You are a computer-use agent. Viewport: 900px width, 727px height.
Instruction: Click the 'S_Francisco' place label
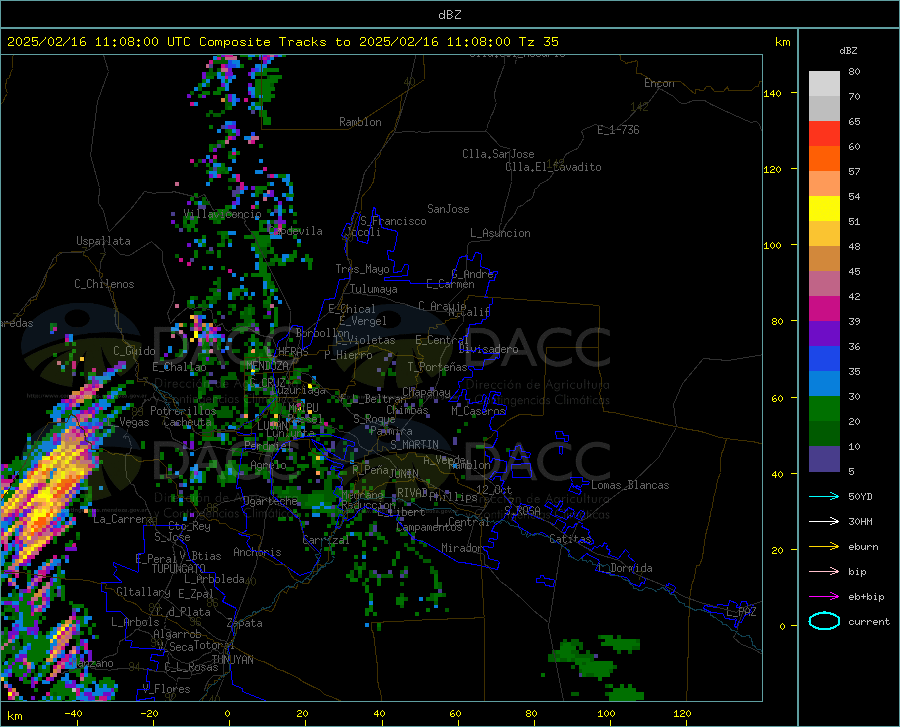[393, 221]
